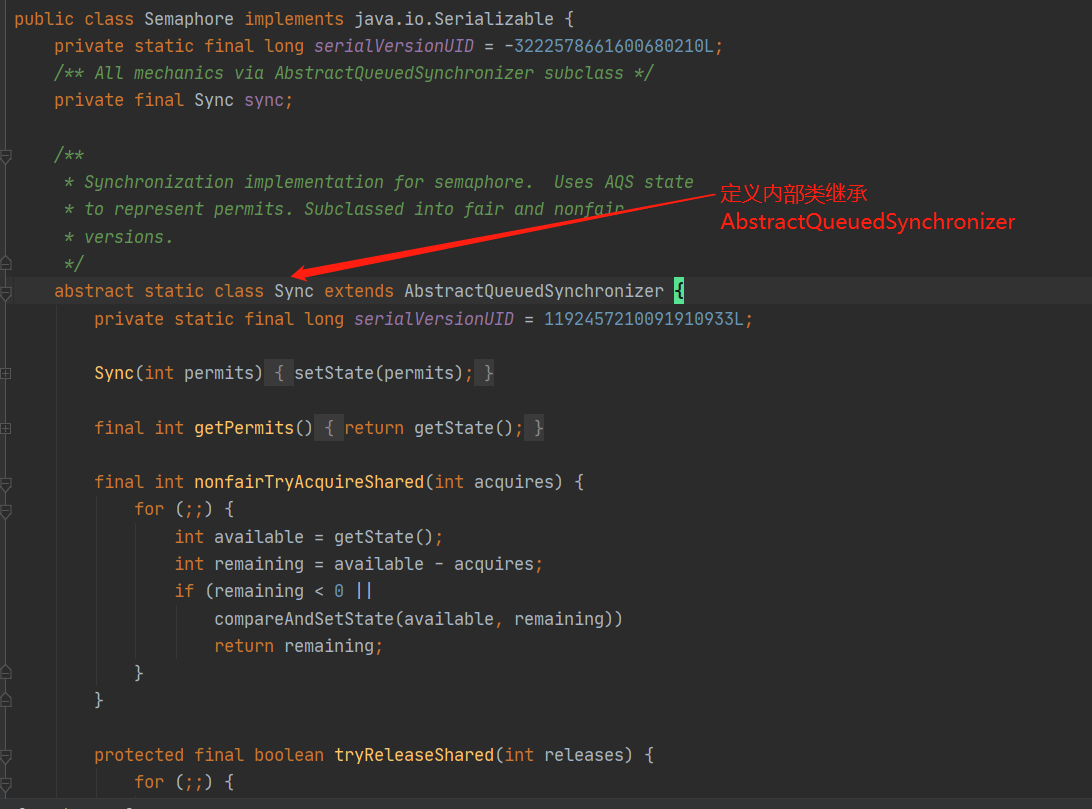Click fold end marker at Javadoc closing line
The image size is (1092, 809).
6,264
